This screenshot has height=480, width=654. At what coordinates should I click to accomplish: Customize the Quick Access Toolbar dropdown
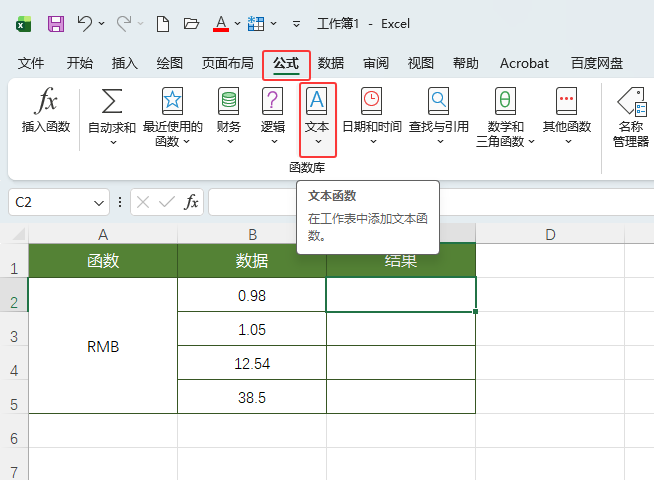296,24
